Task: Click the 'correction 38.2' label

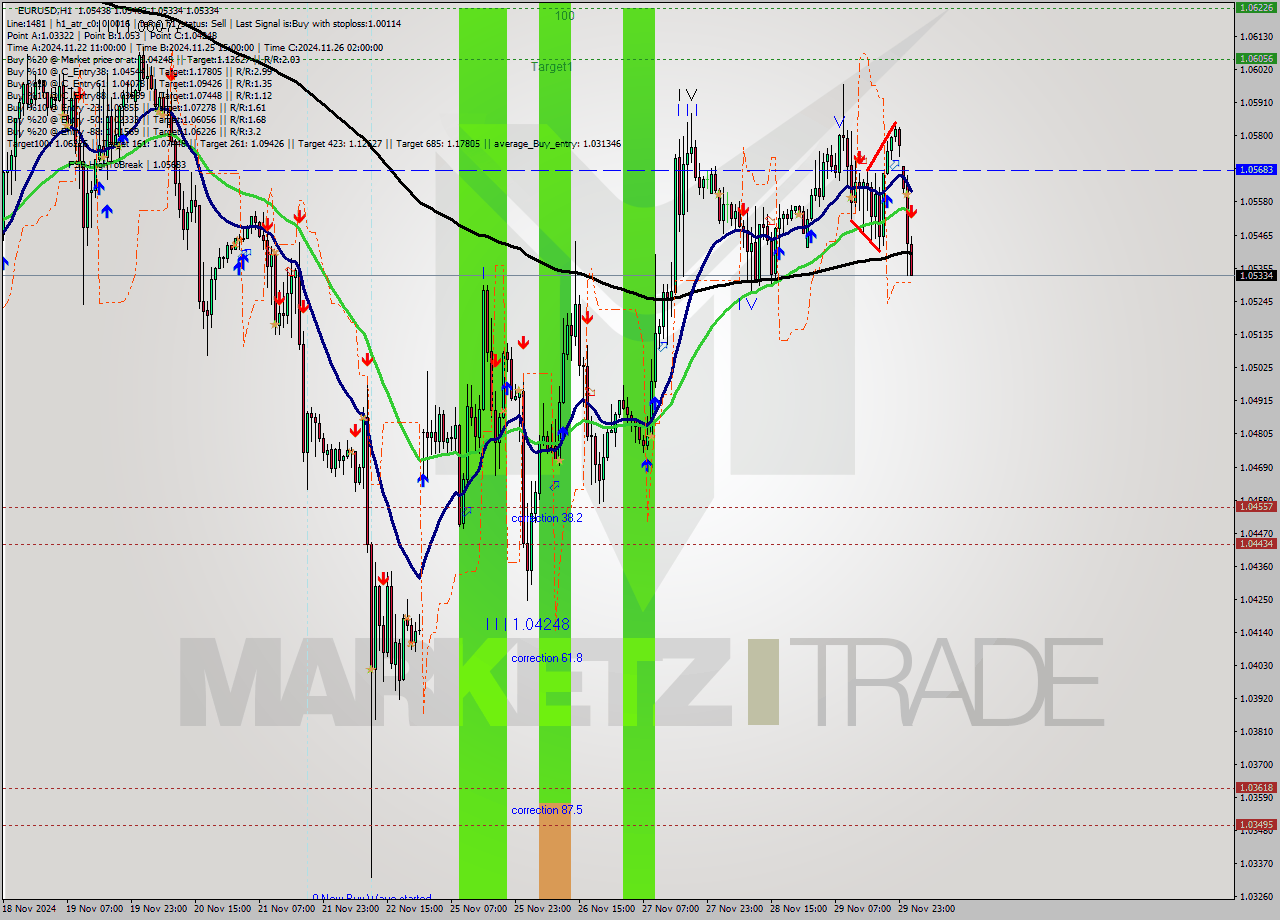Action: pos(546,518)
